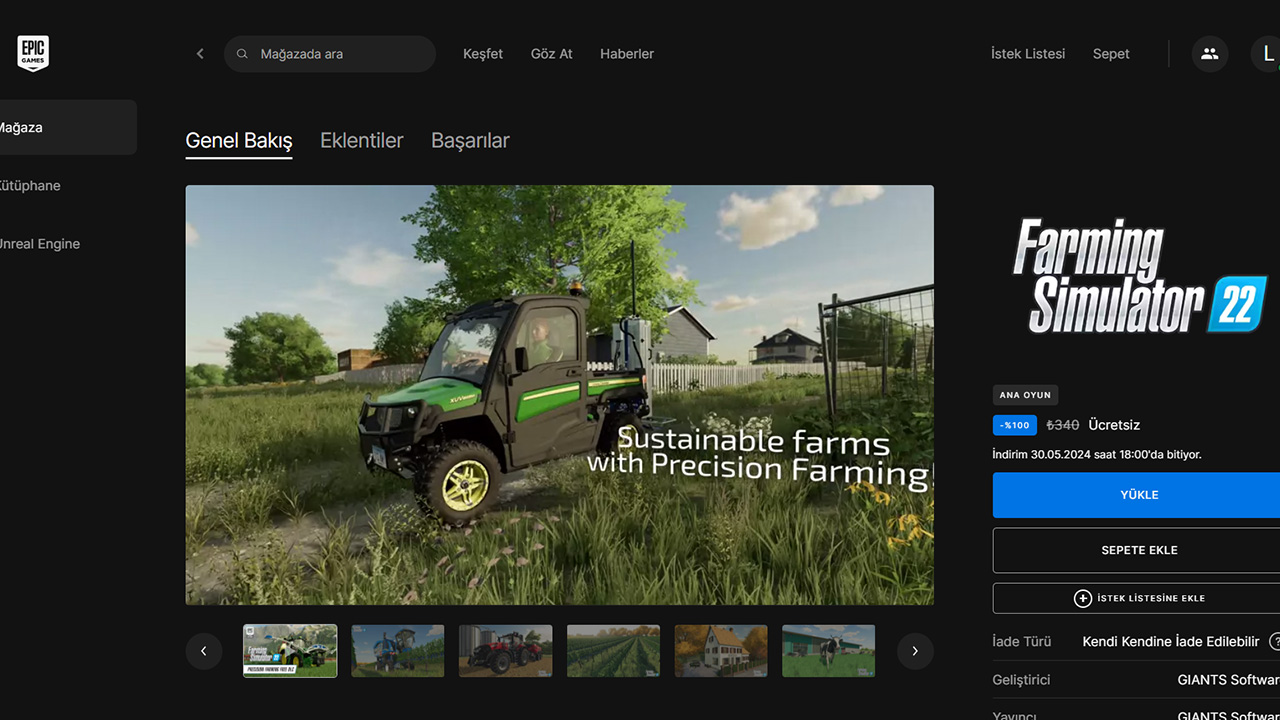Click the magnifier search icon
Viewport: 1280px width, 720px height.
(242, 54)
